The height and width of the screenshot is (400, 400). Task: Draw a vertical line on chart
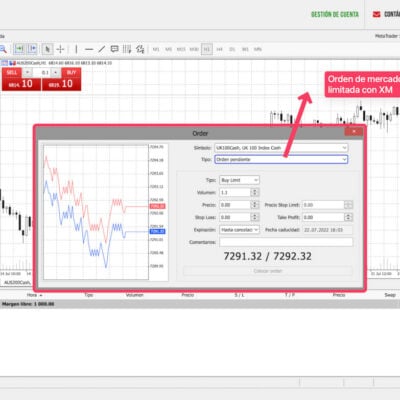(76, 49)
